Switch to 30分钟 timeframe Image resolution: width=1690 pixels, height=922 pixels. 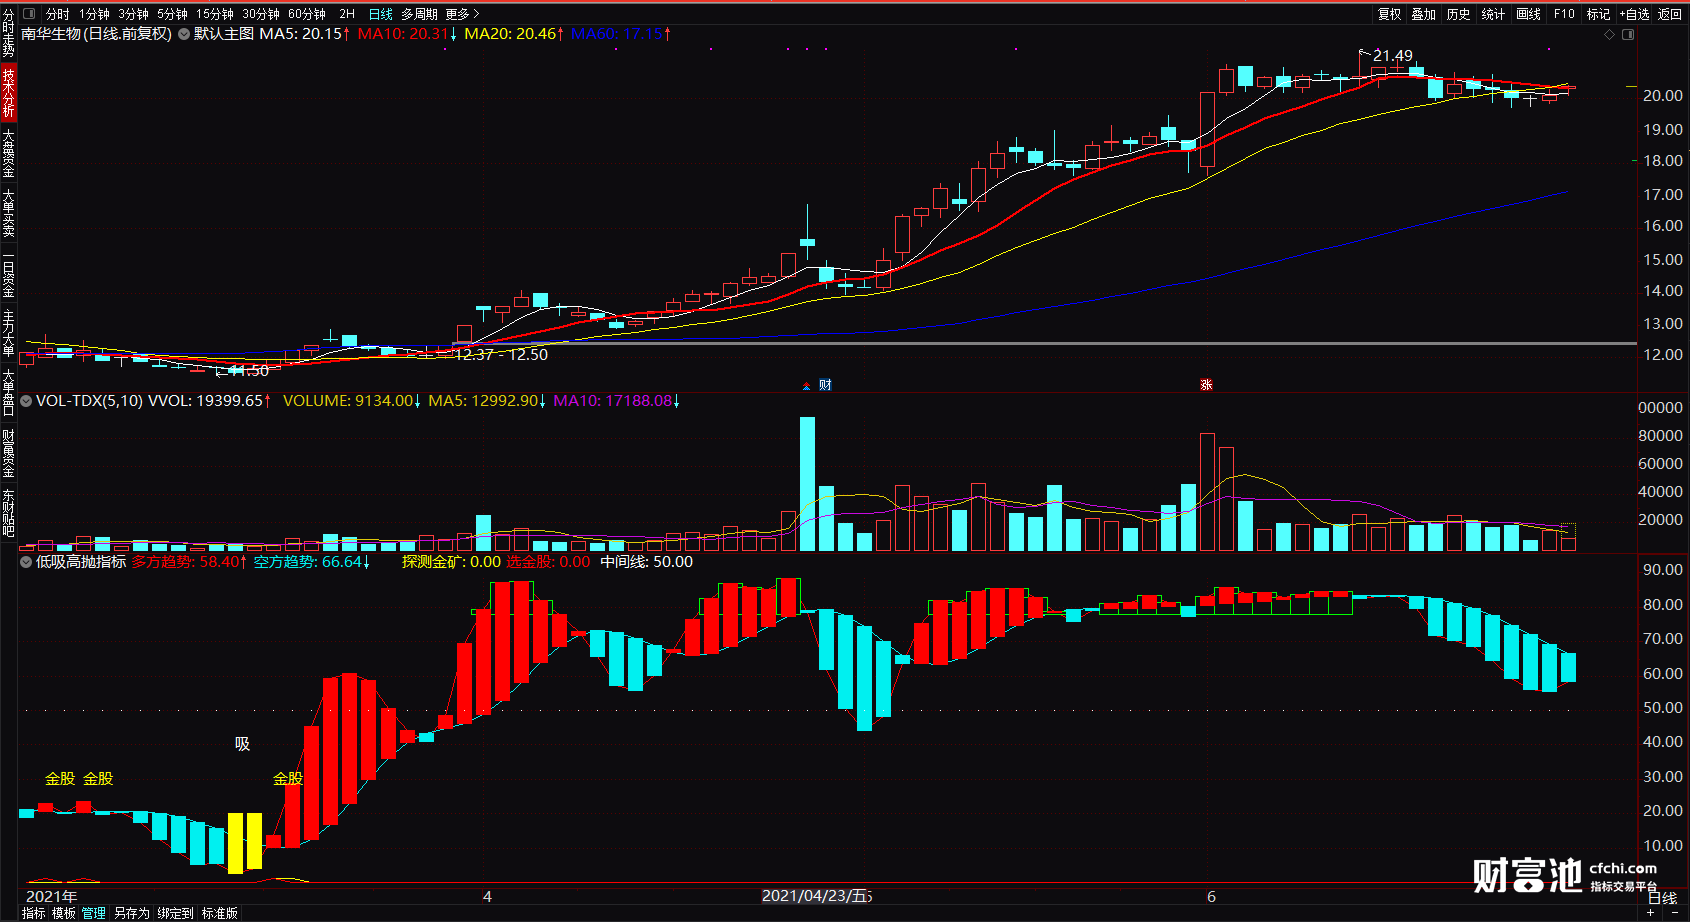[261, 14]
